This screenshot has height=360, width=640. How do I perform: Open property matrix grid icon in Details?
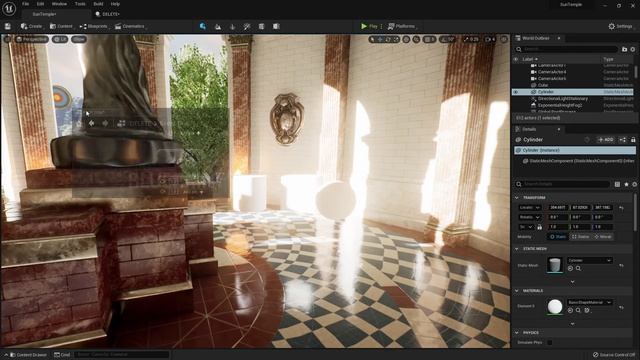point(617,184)
